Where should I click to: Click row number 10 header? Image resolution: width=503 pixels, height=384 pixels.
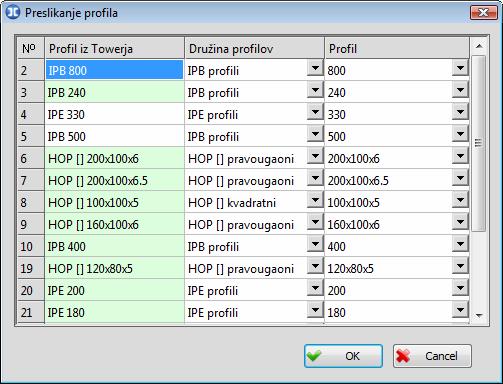(31, 246)
